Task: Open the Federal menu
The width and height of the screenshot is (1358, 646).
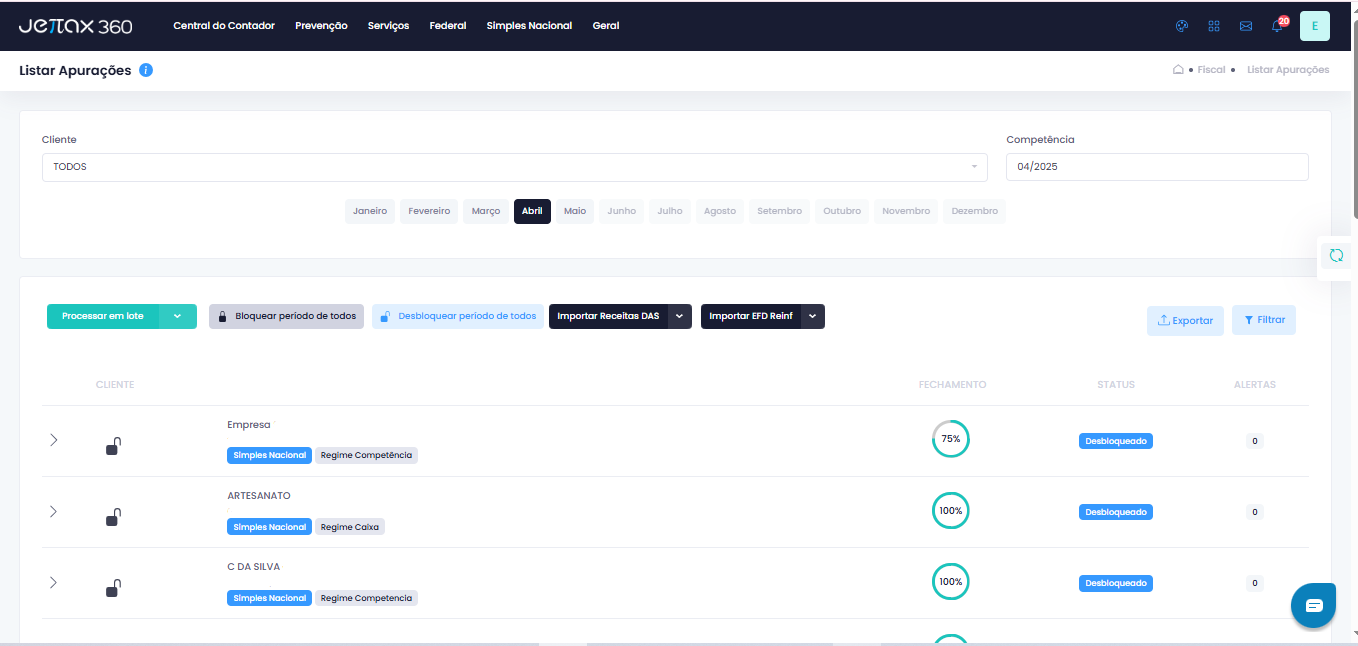Action: pyautogui.click(x=448, y=26)
